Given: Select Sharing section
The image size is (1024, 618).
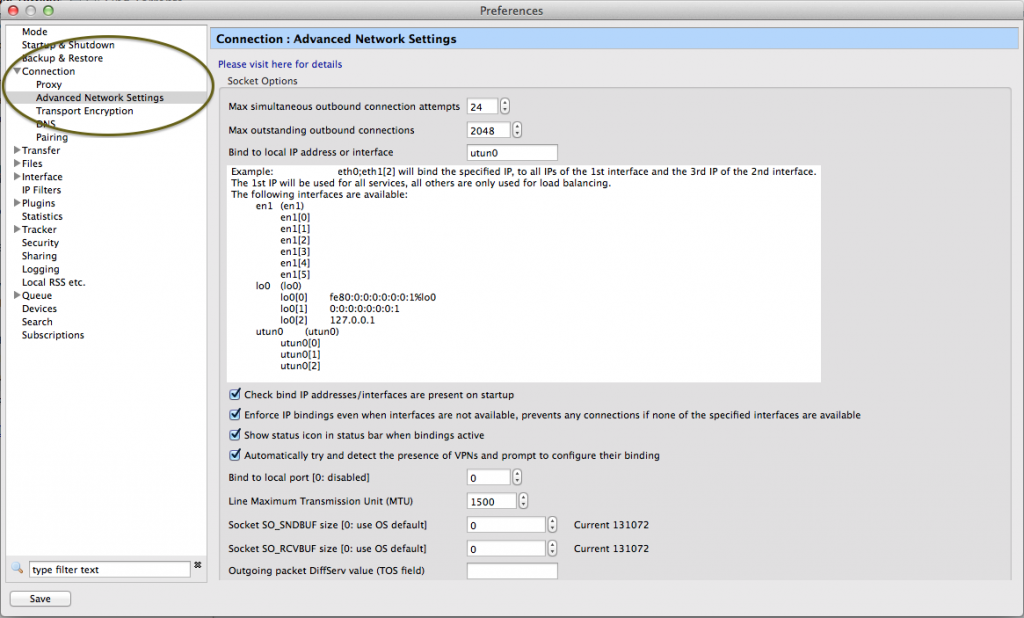Looking at the screenshot, I should [x=39, y=255].
